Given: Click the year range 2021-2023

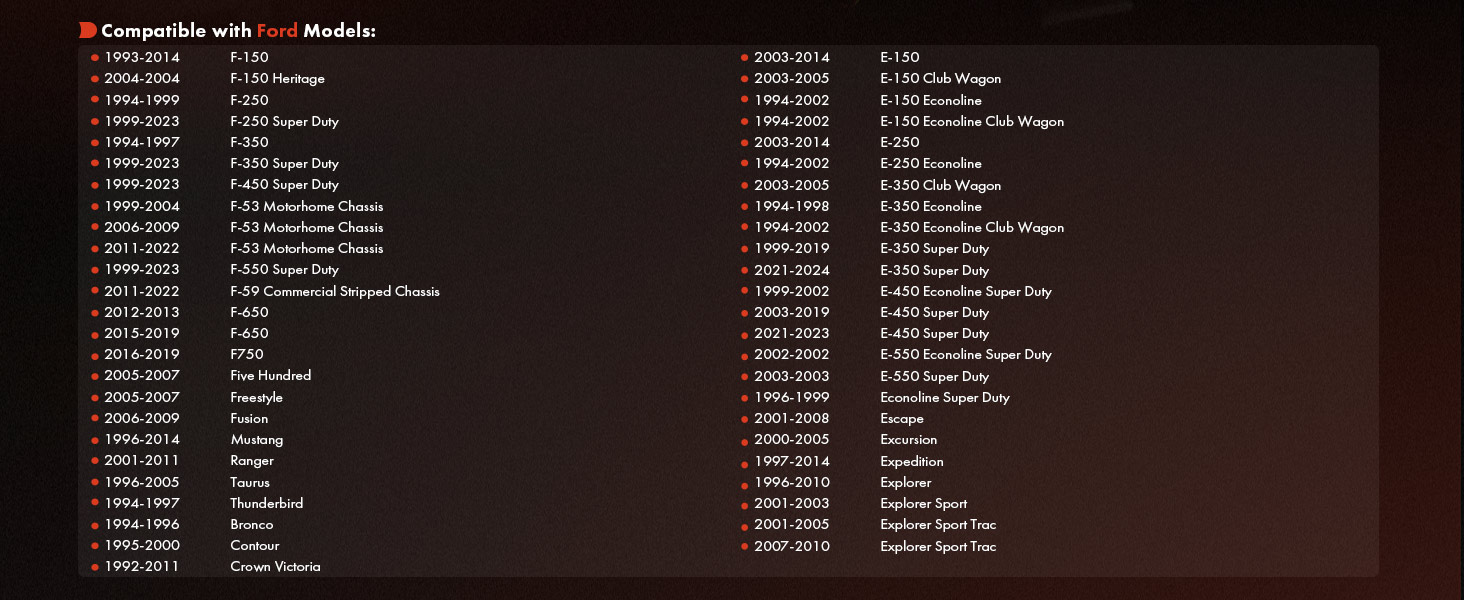Looking at the screenshot, I should (x=792, y=333).
